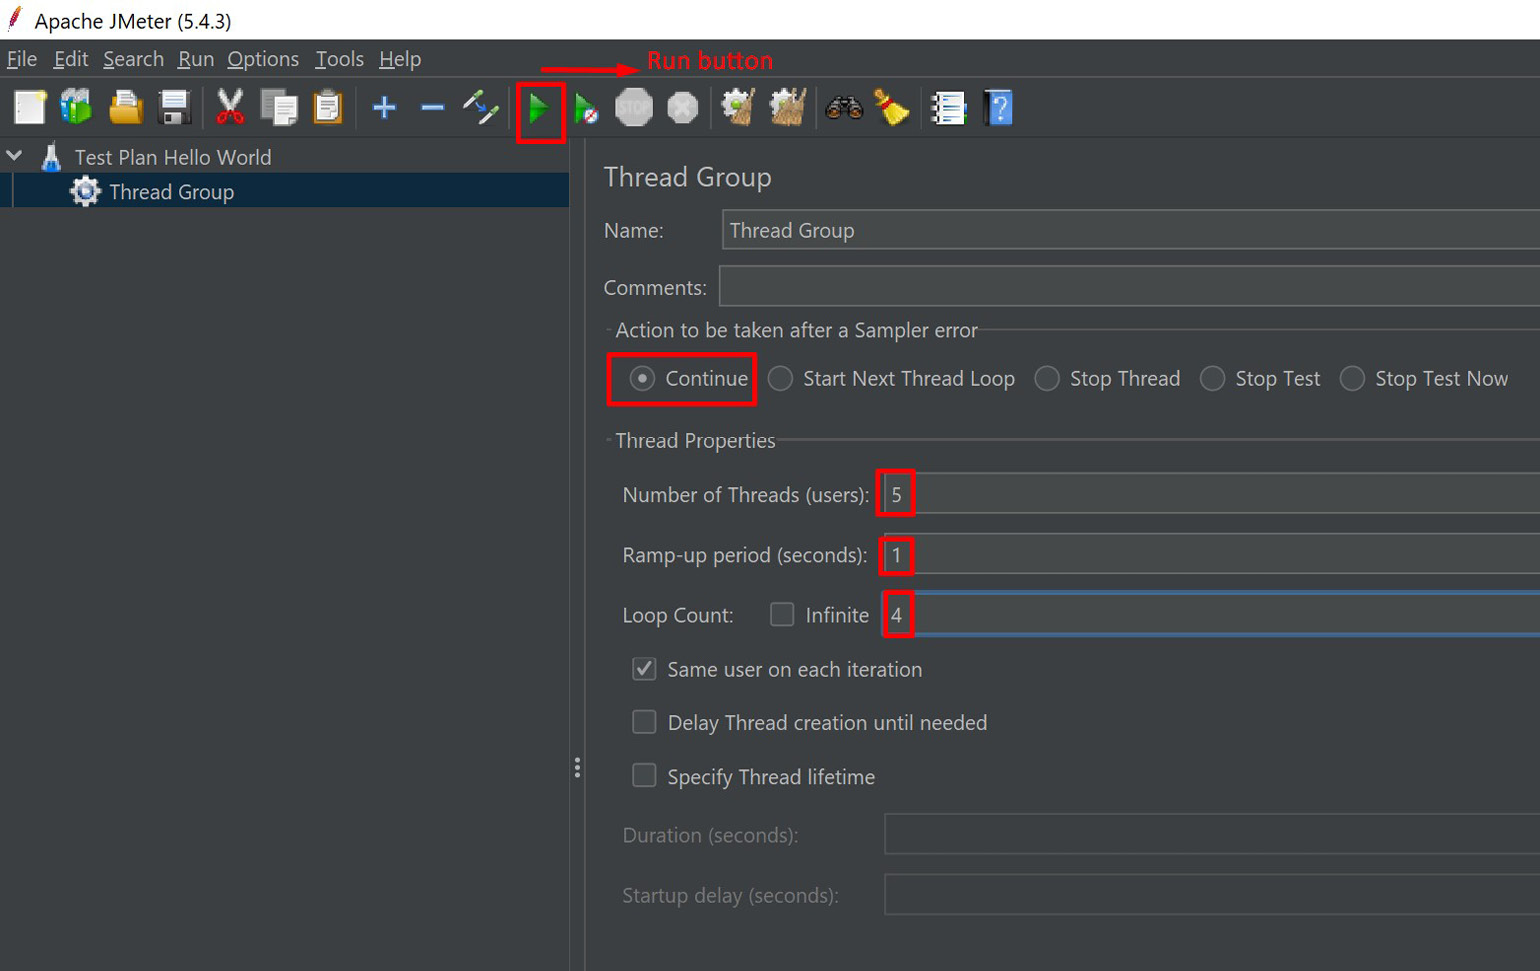Click the Duration (seconds) field

tap(1212, 834)
